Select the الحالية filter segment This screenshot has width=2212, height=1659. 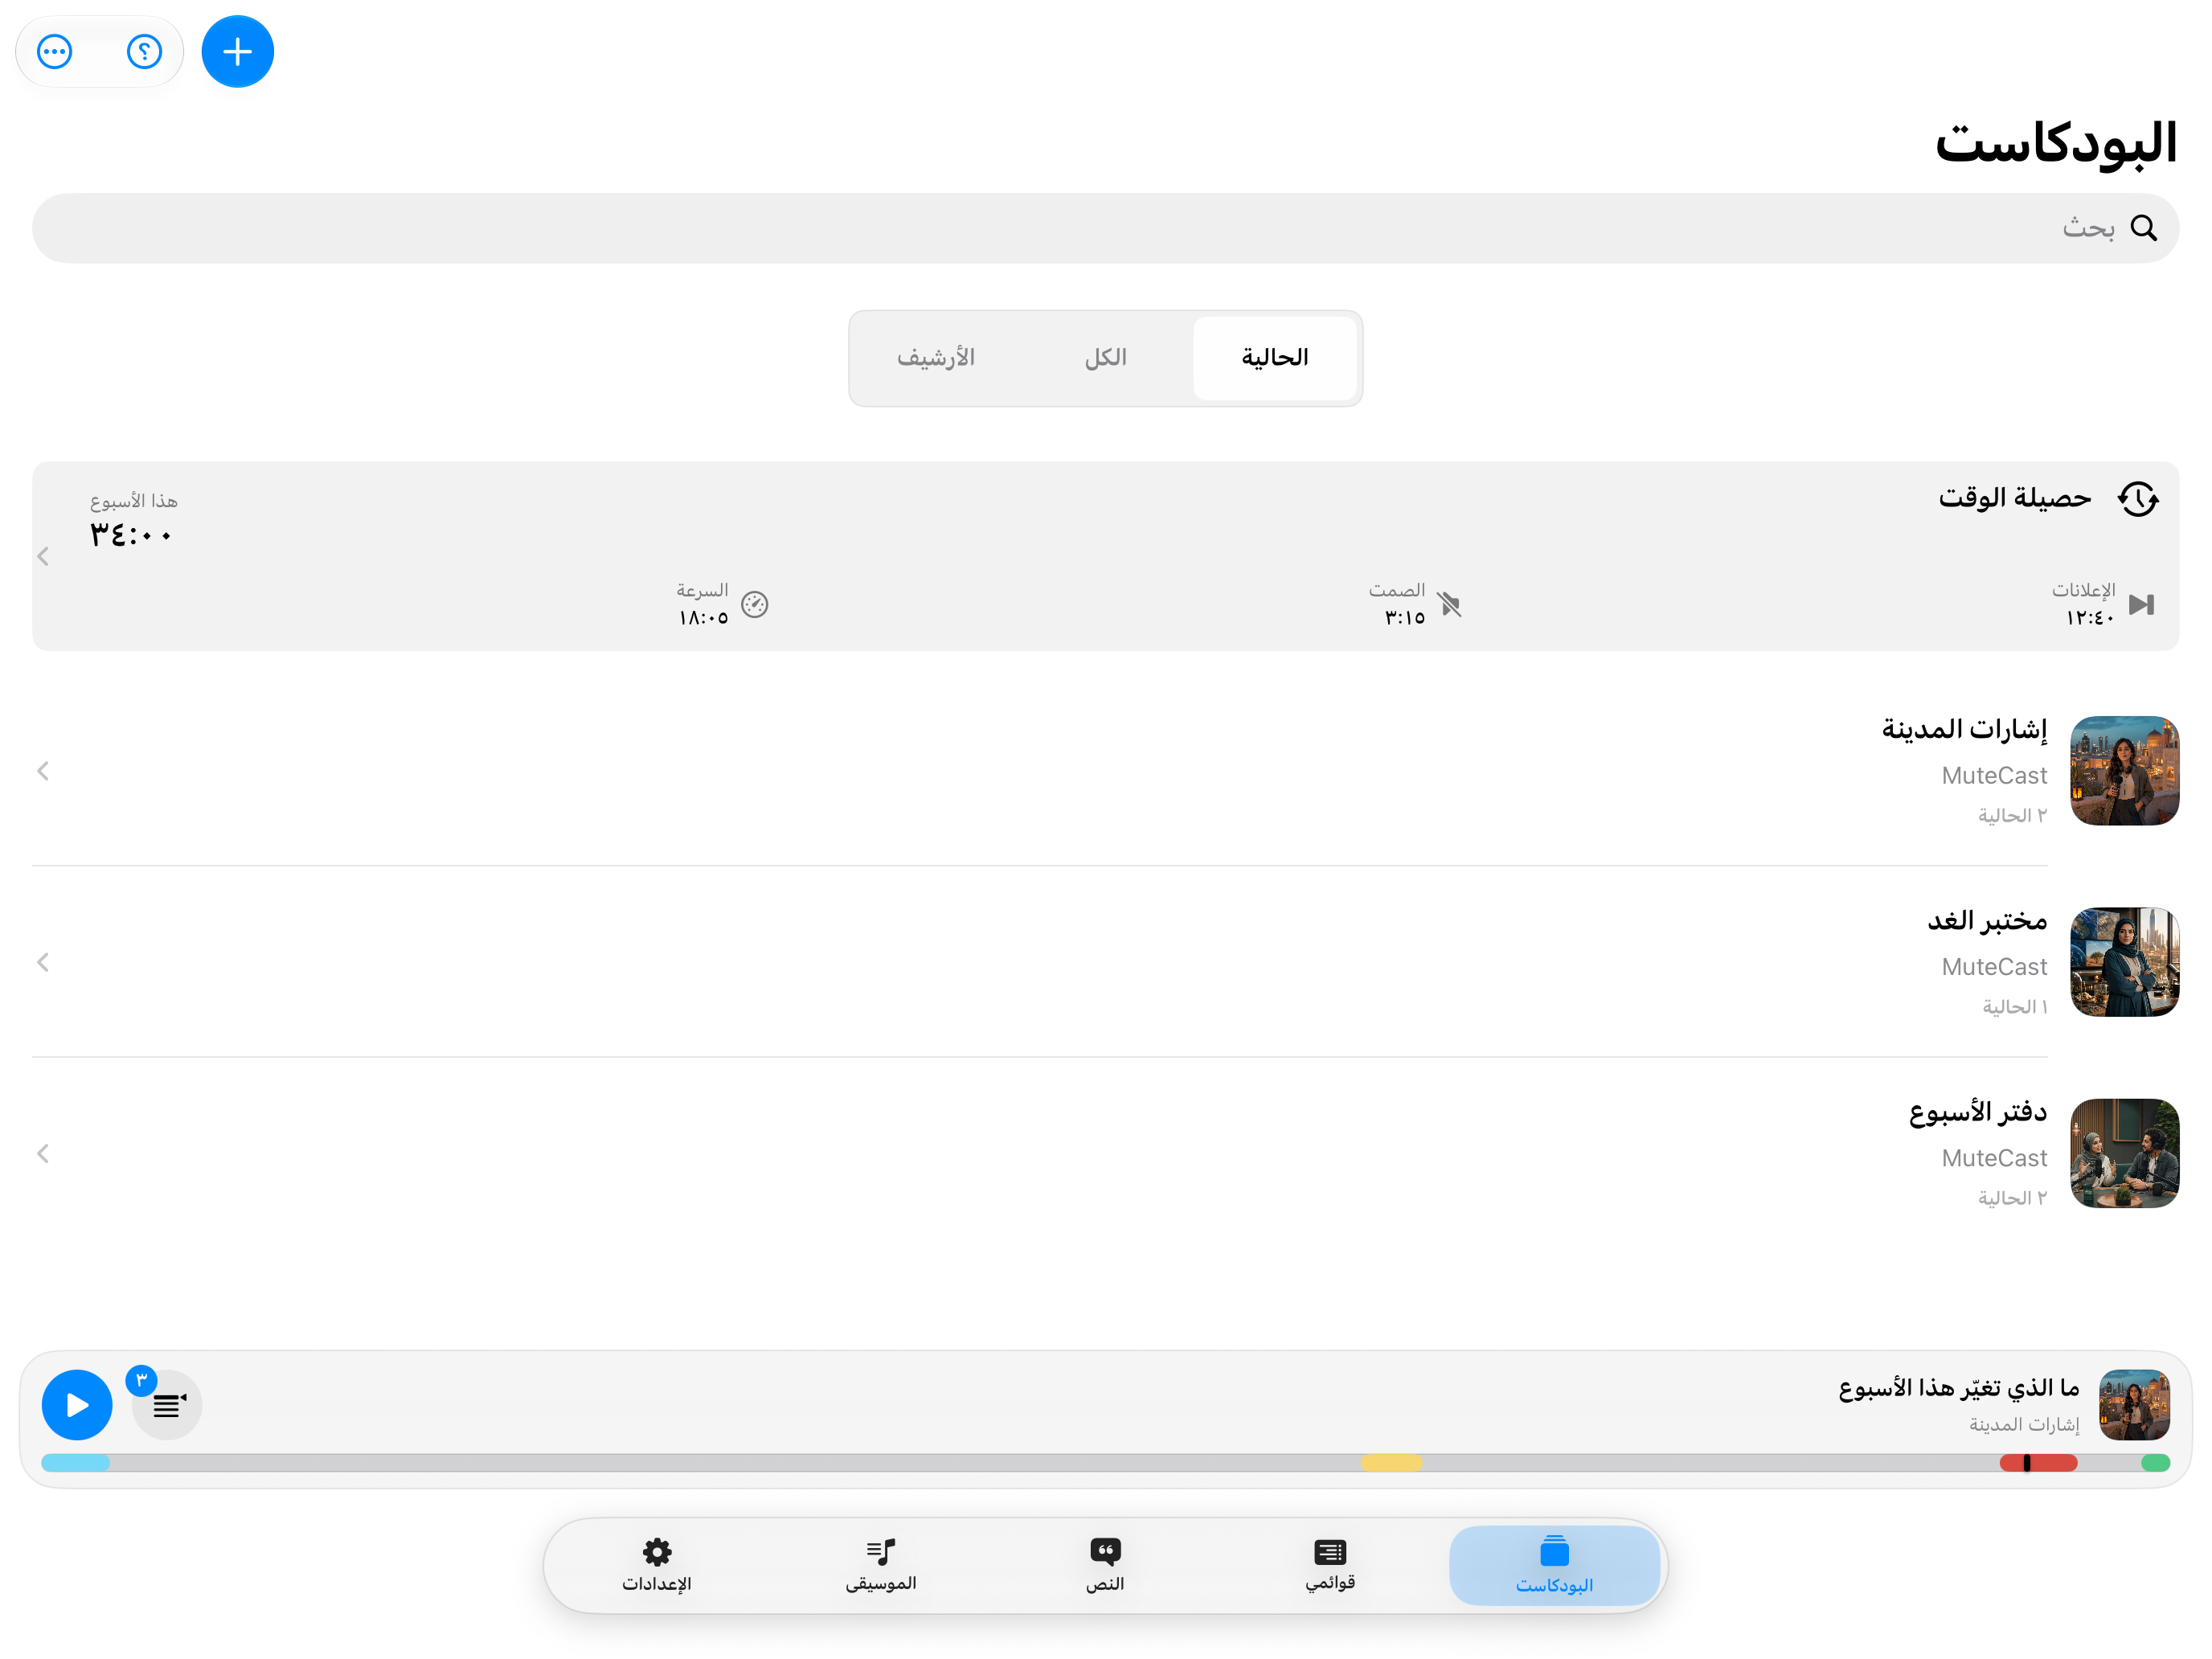pyautogui.click(x=1275, y=358)
